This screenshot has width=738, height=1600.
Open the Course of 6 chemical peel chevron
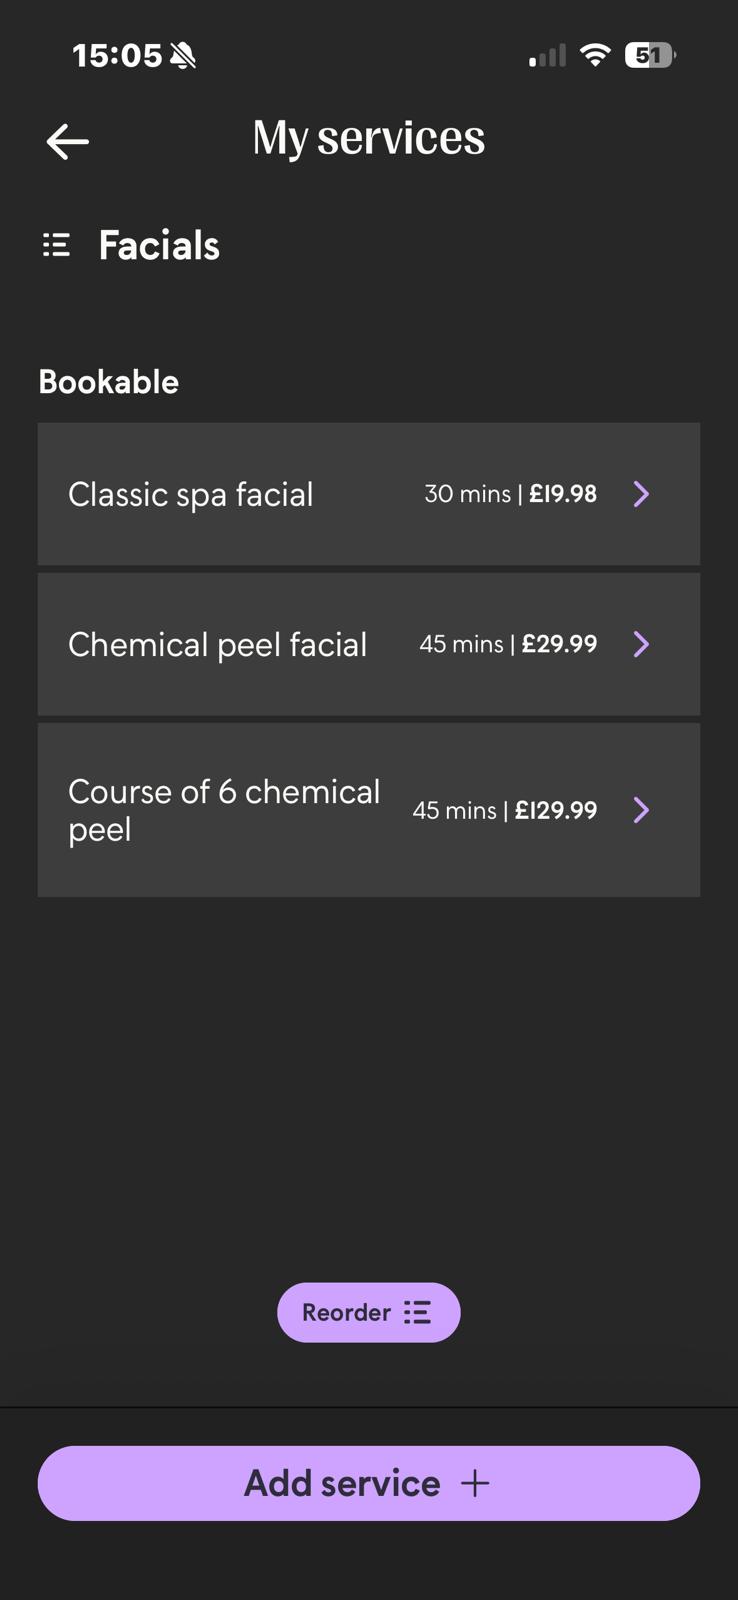coord(641,810)
